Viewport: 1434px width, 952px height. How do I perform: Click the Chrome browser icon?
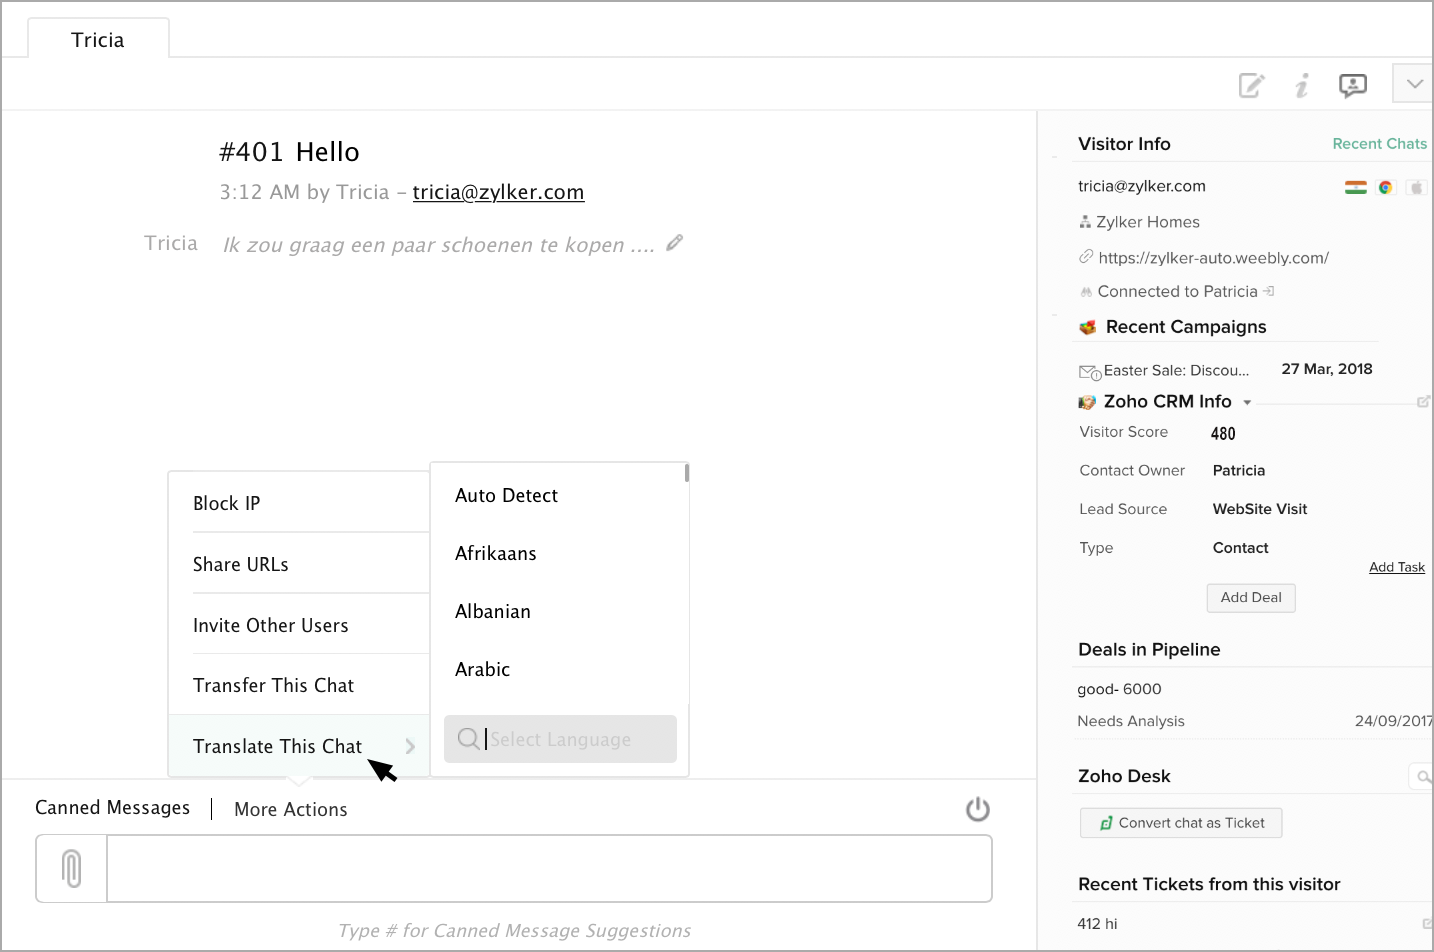[x=1386, y=187]
